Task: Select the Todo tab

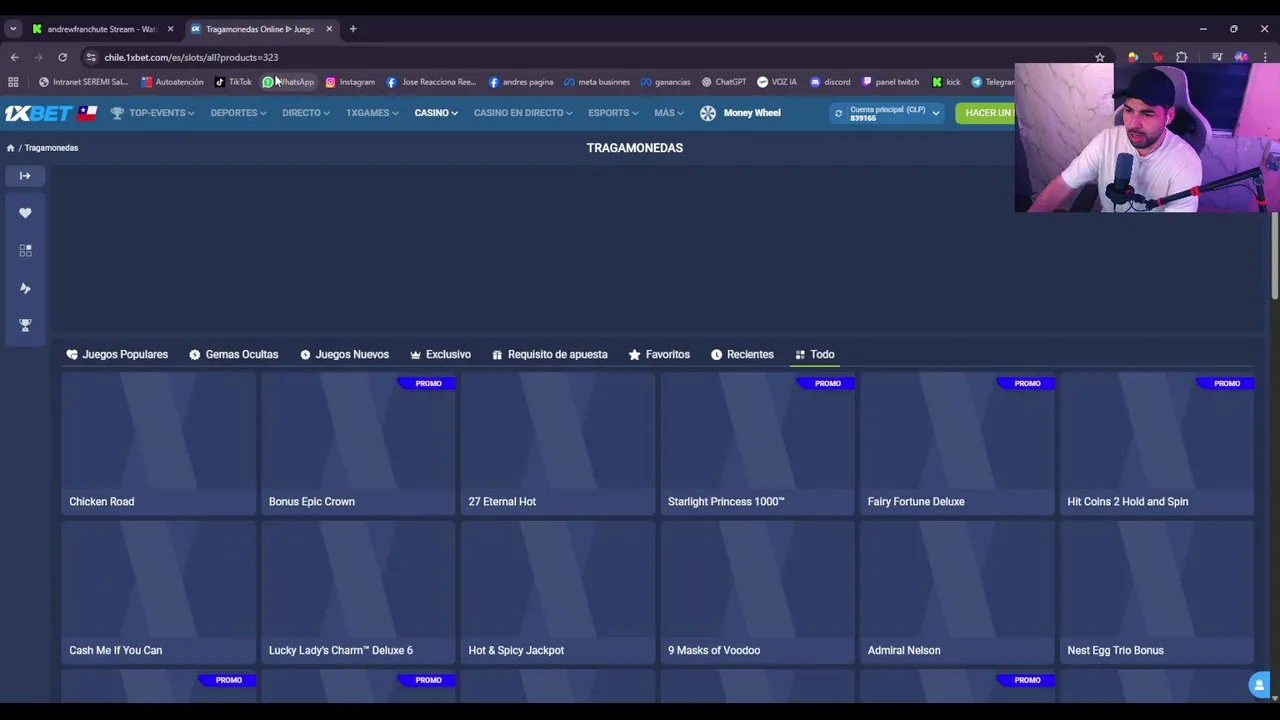Action: 814,354
